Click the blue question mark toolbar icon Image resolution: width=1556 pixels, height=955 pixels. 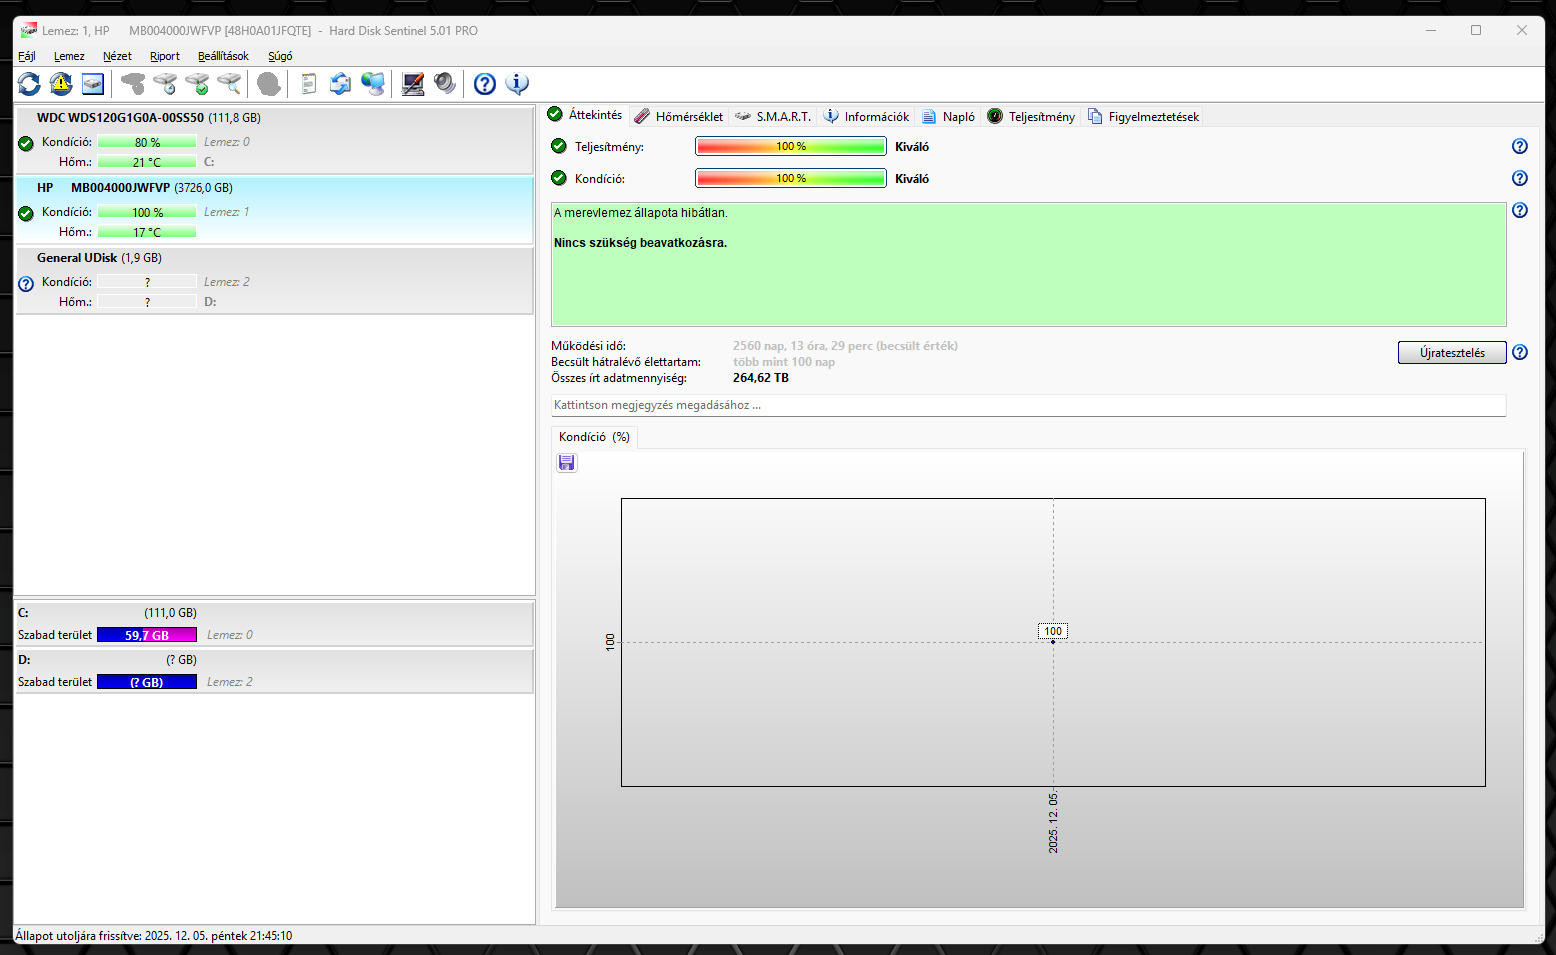485,84
